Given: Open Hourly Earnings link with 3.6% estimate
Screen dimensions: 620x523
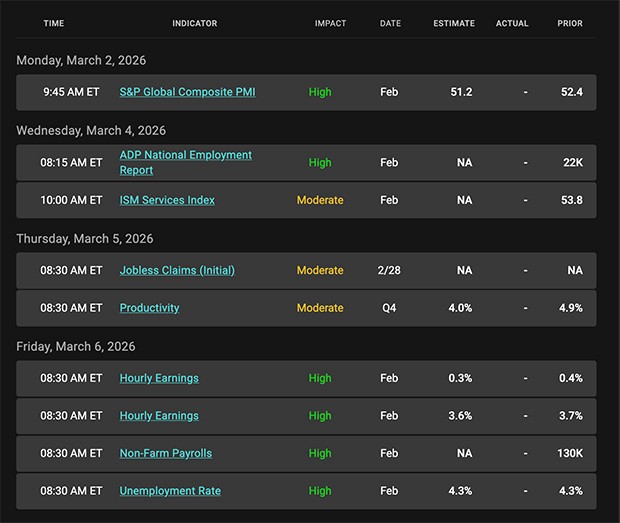Looking at the screenshot, I should click(x=159, y=416).
